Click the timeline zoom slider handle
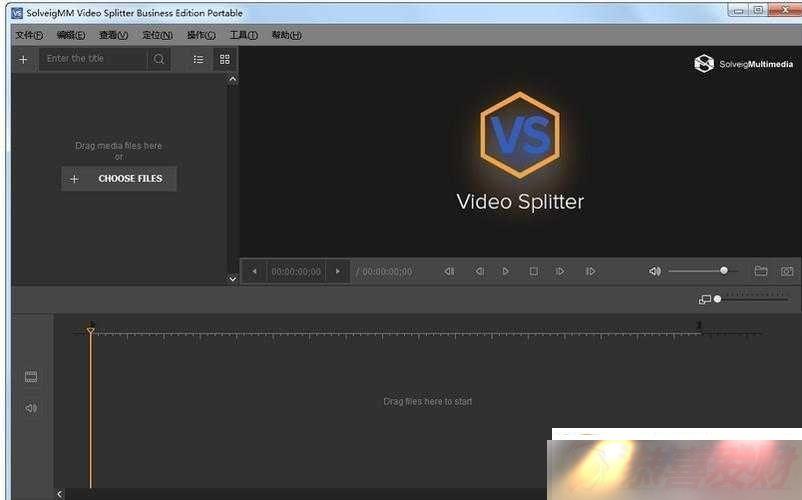Image resolution: width=802 pixels, height=500 pixels. click(x=718, y=299)
